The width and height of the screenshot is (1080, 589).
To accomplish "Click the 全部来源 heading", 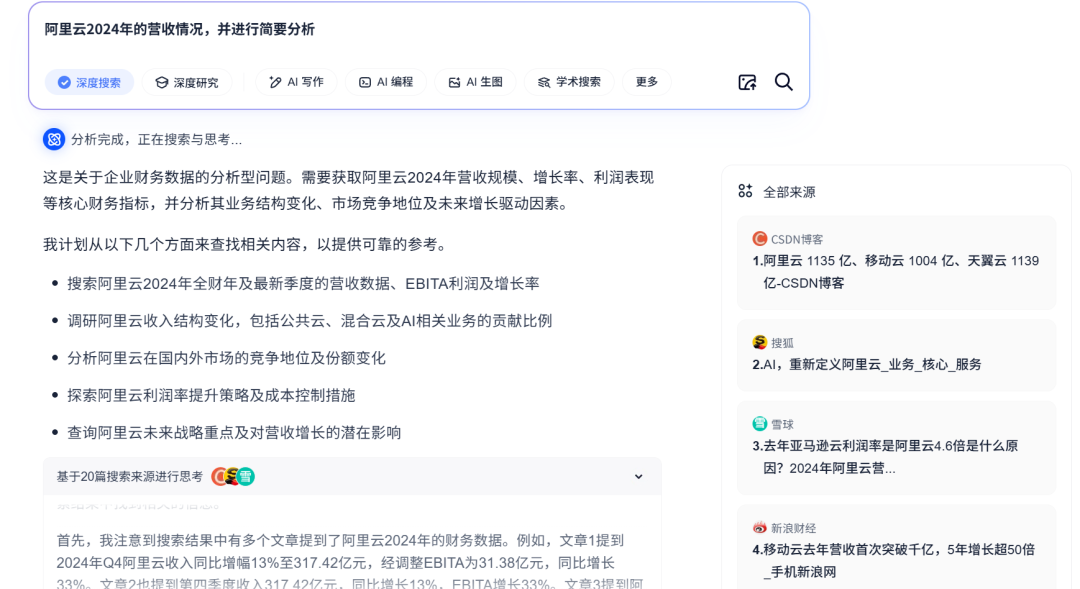I will point(789,192).
